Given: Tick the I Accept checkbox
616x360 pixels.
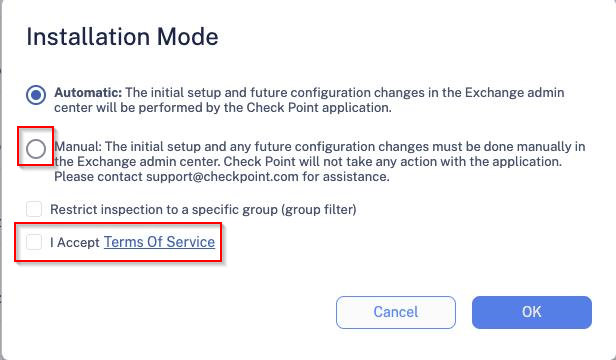Looking at the screenshot, I should click(34, 242).
